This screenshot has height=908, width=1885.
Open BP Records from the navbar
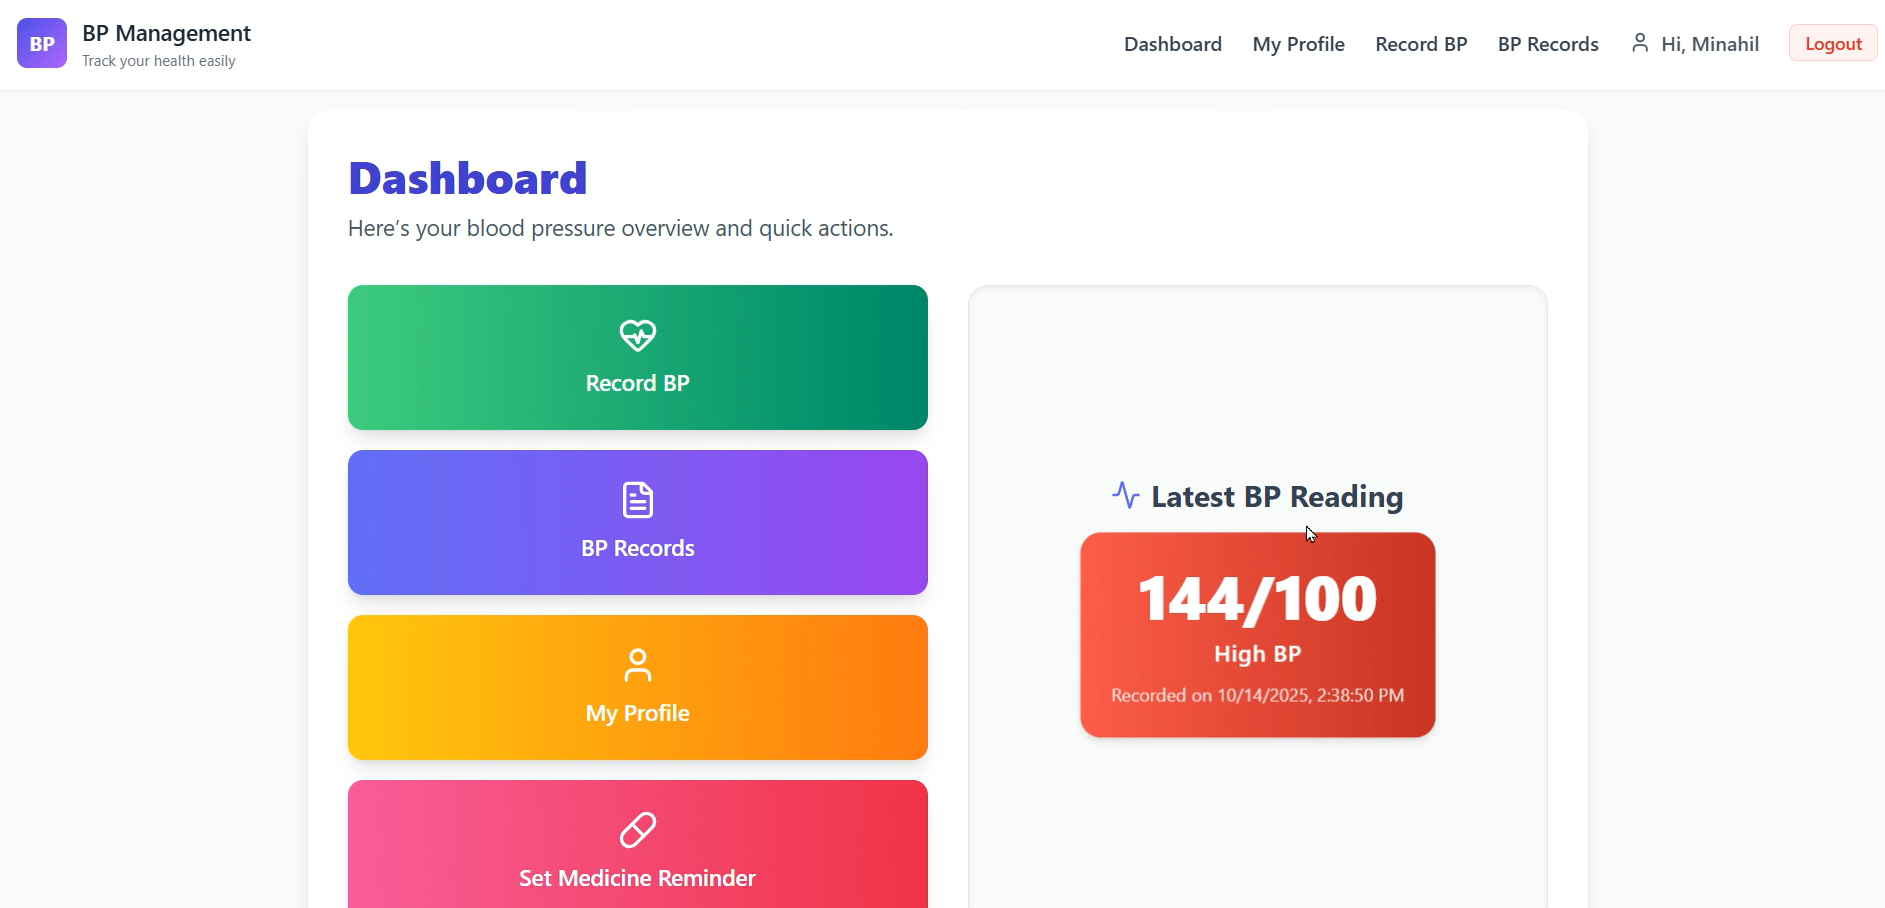coord(1547,44)
